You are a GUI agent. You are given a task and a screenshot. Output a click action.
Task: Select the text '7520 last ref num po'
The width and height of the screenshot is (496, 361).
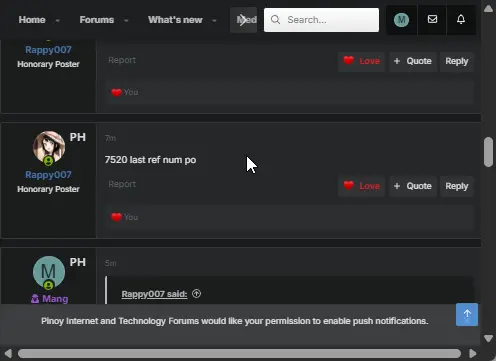pos(150,160)
